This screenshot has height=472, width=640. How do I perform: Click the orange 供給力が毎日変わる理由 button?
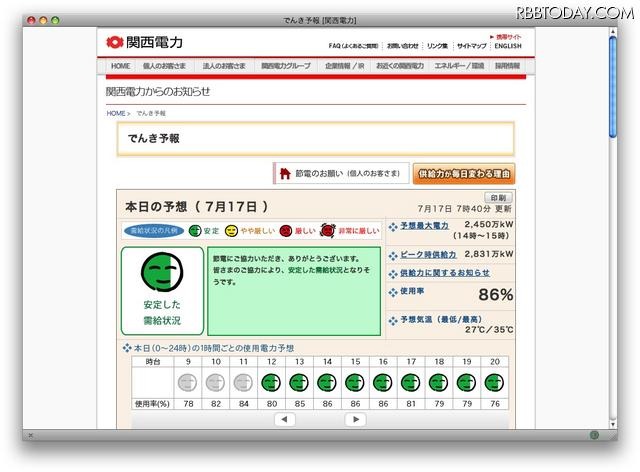[x=464, y=174]
